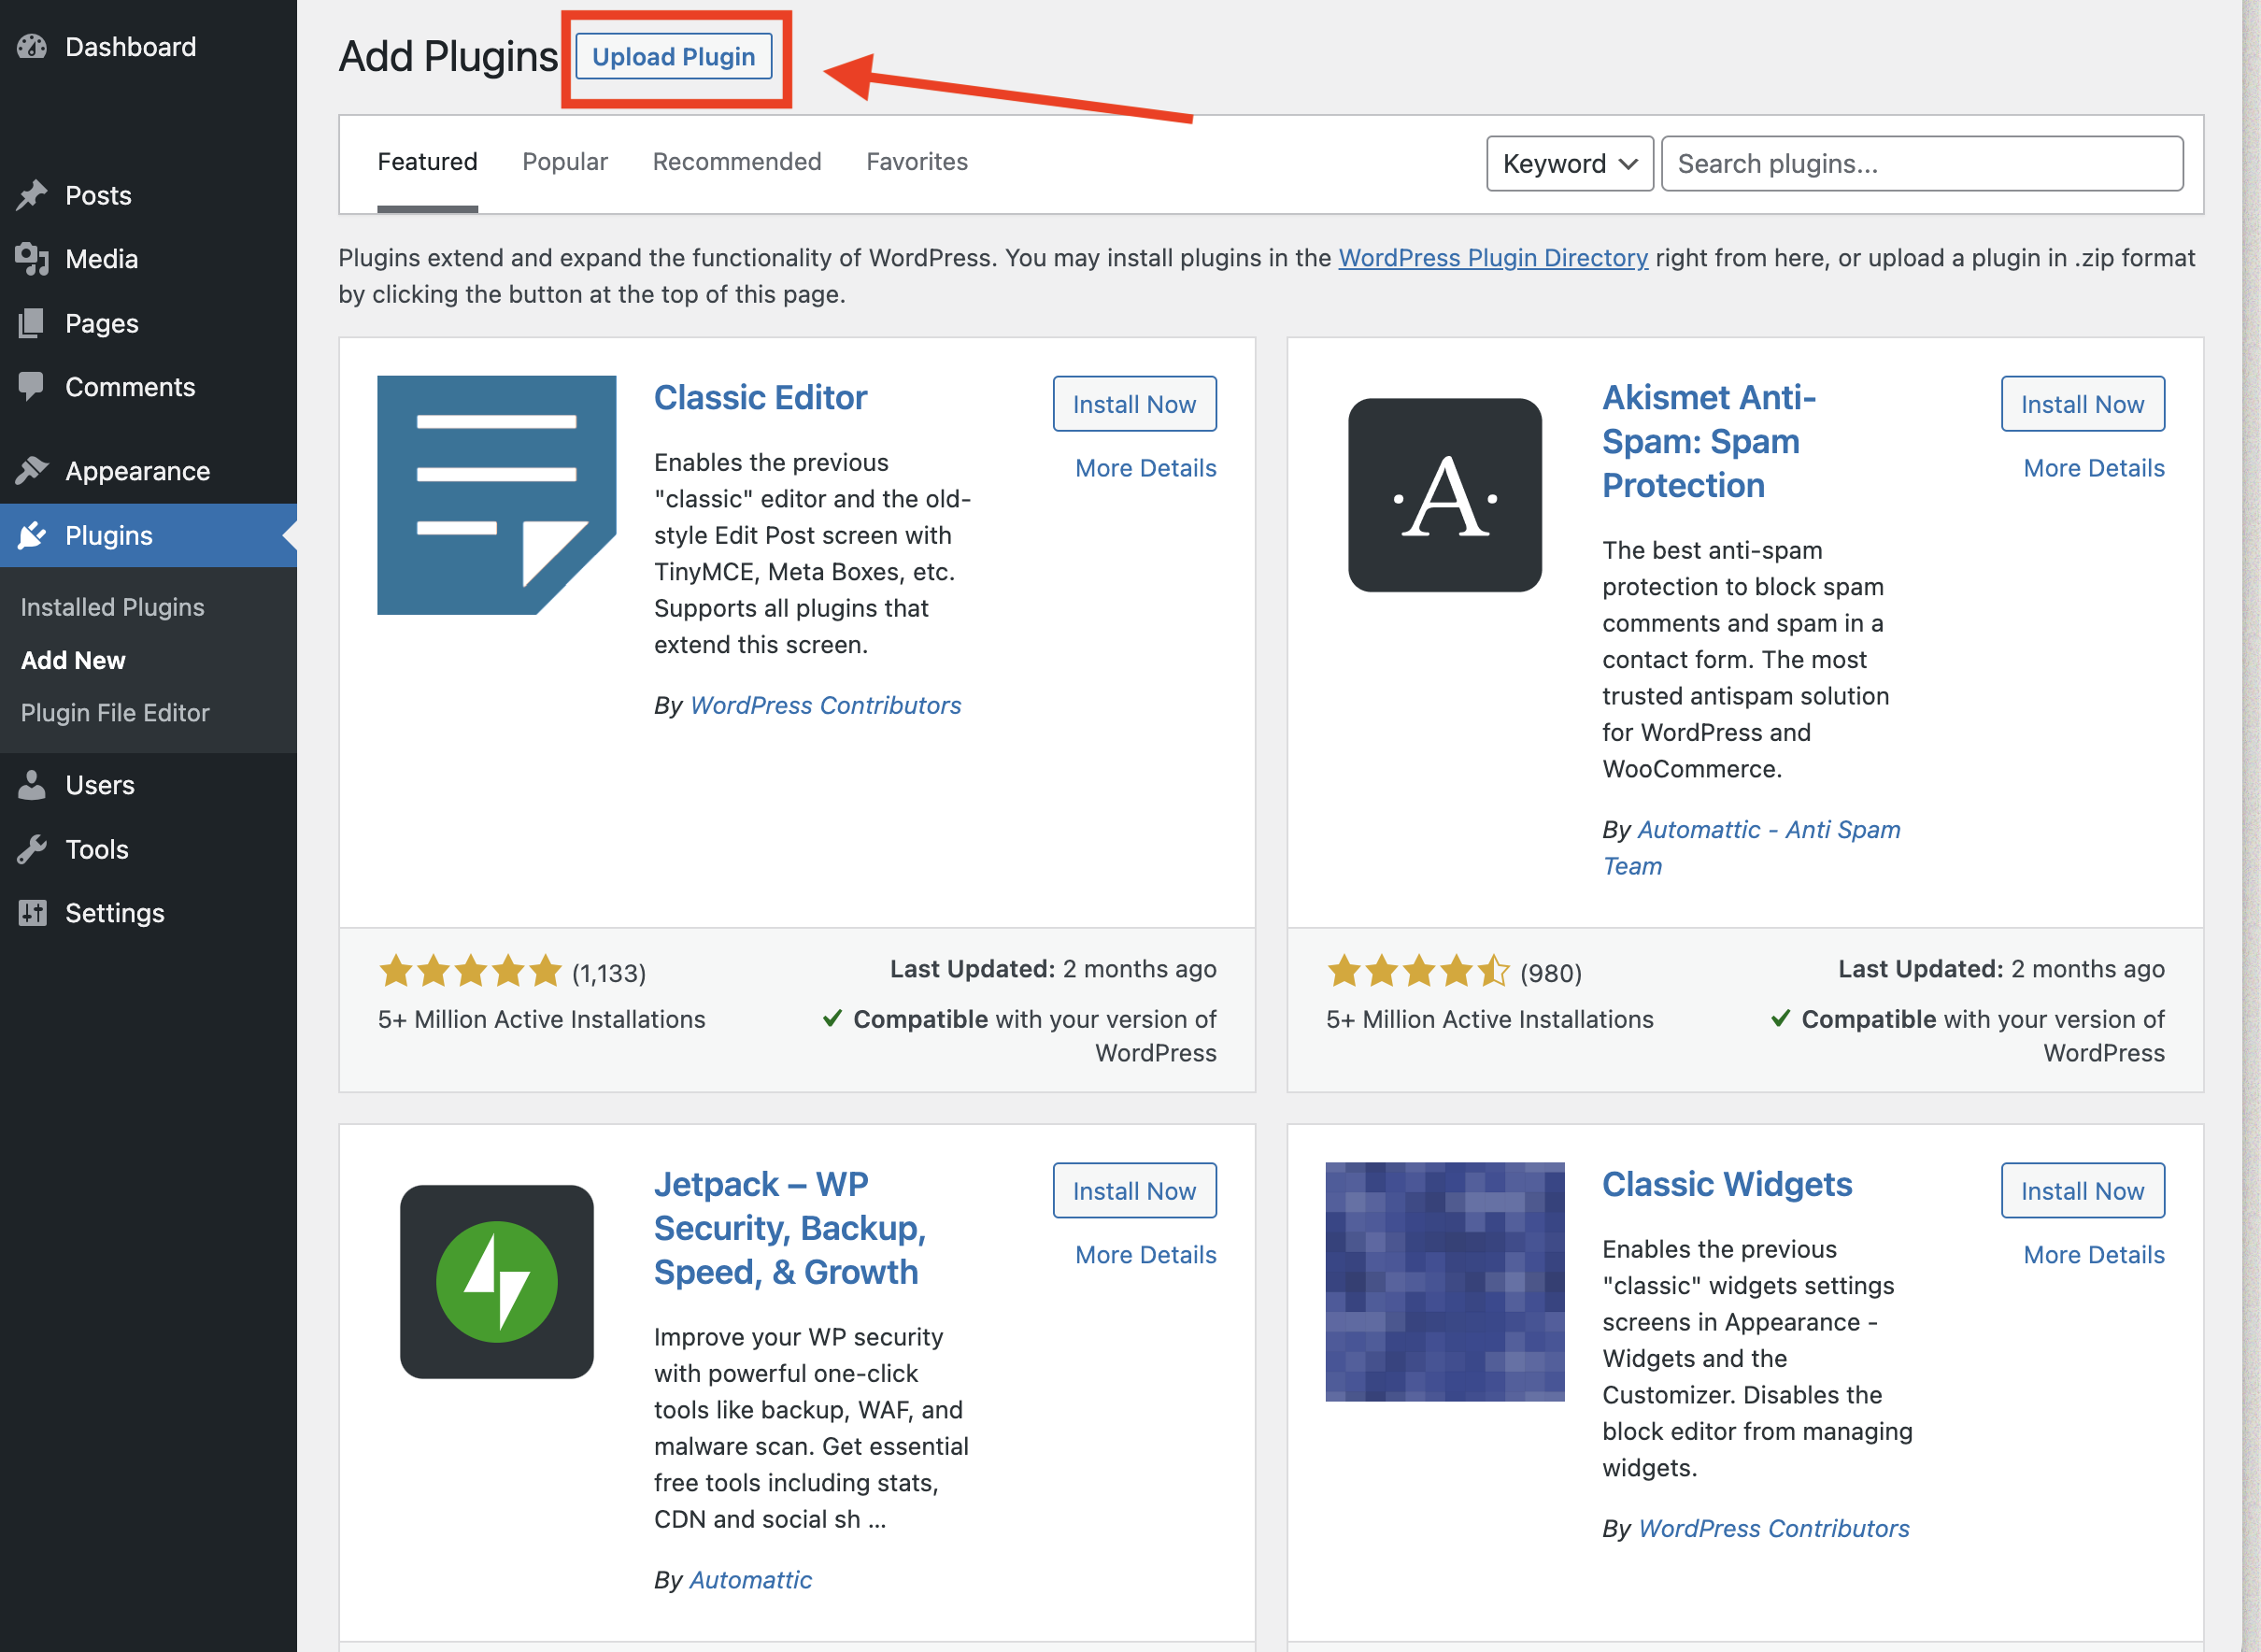Screen dimensions: 2261x1652
Task: Switch to the Popular tab
Action: 565,162
